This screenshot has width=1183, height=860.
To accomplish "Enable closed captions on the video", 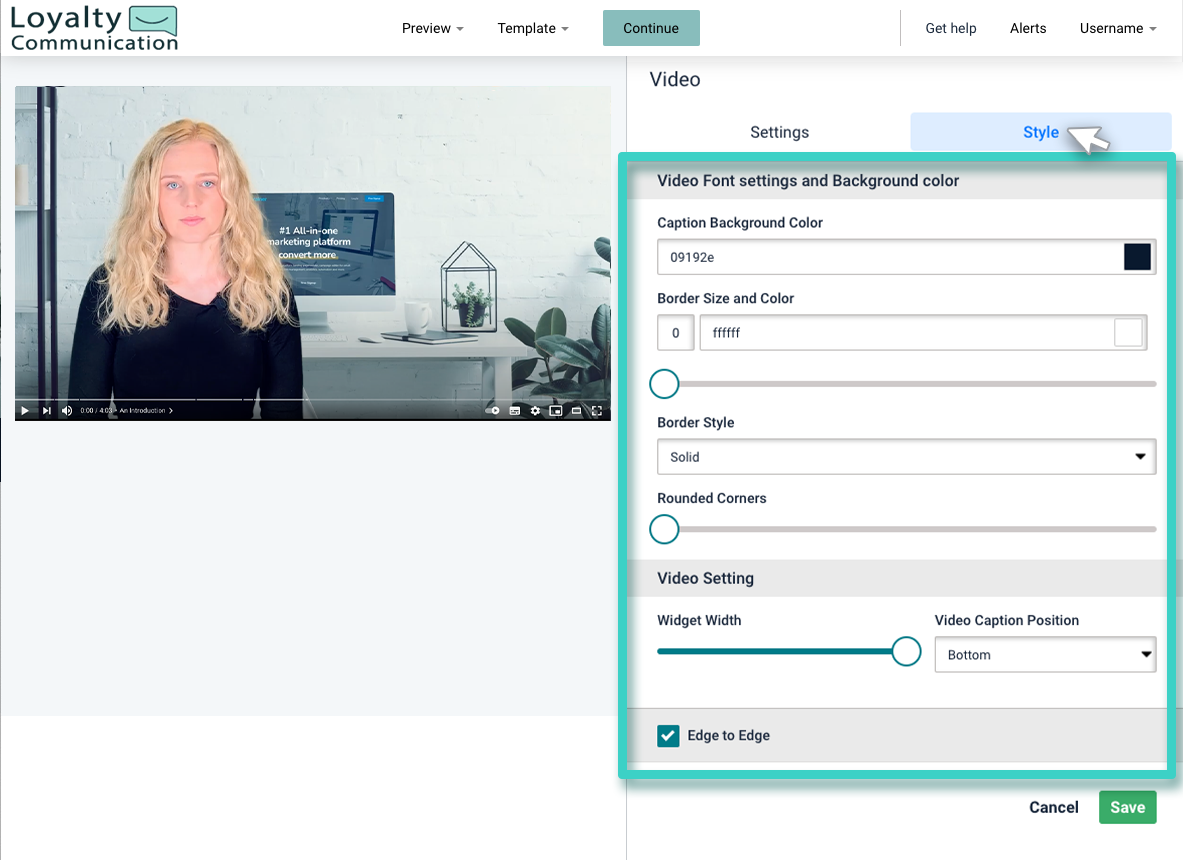I will coord(515,410).
